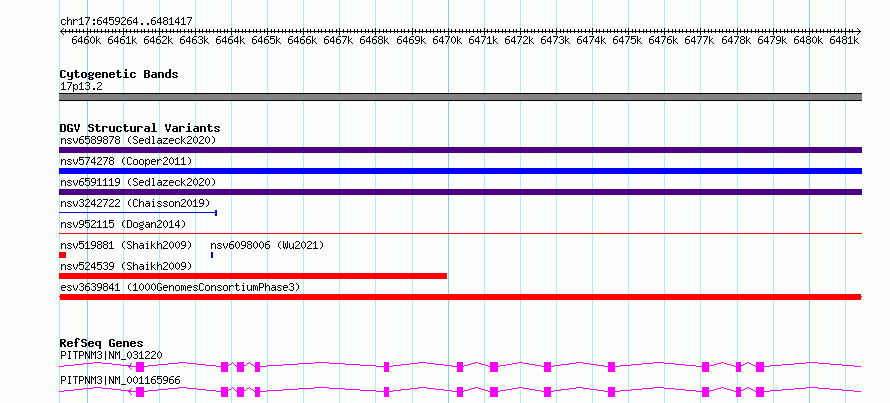Click the nsv574278 (Cooper2011) label
This screenshot has width=890, height=403.
(x=126, y=161)
